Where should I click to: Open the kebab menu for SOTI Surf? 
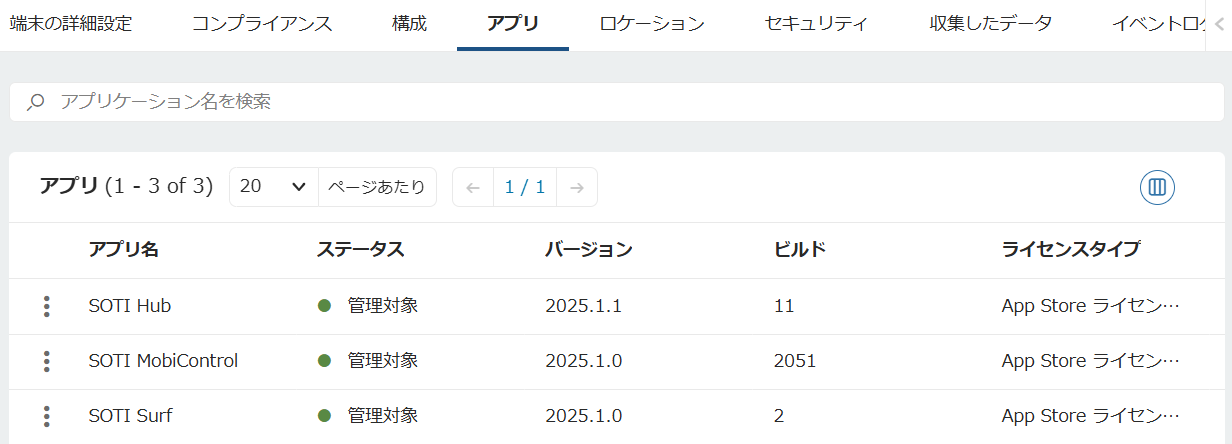(x=47, y=417)
